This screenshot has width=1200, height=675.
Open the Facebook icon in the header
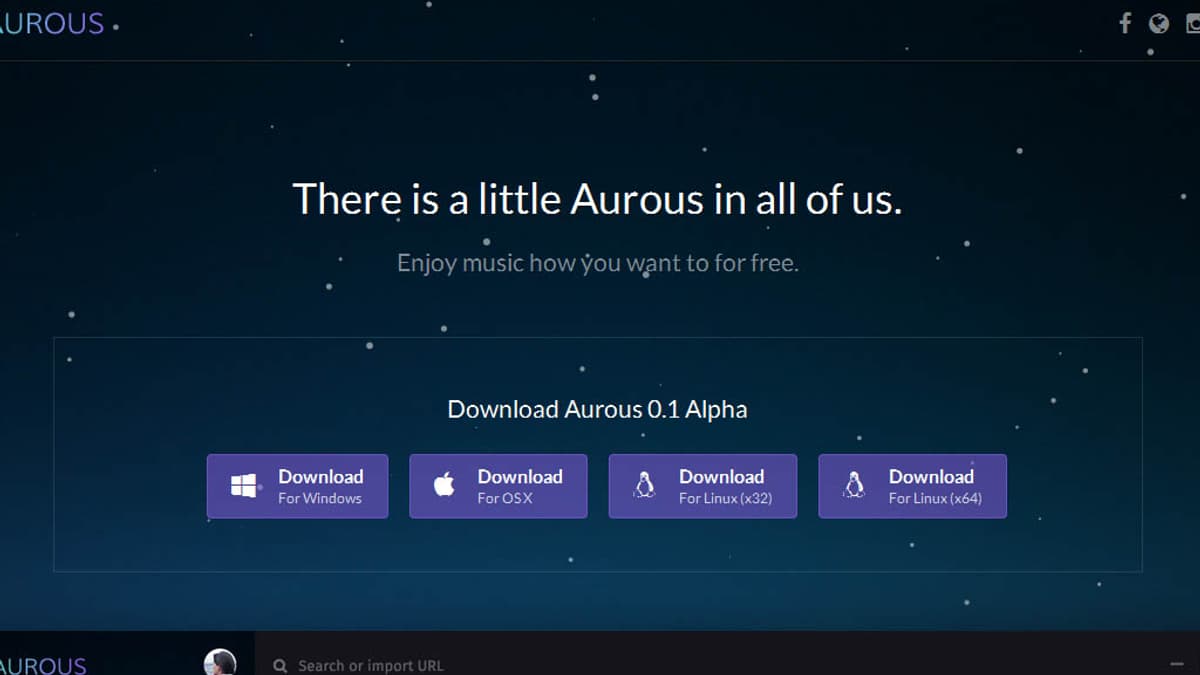point(1125,23)
